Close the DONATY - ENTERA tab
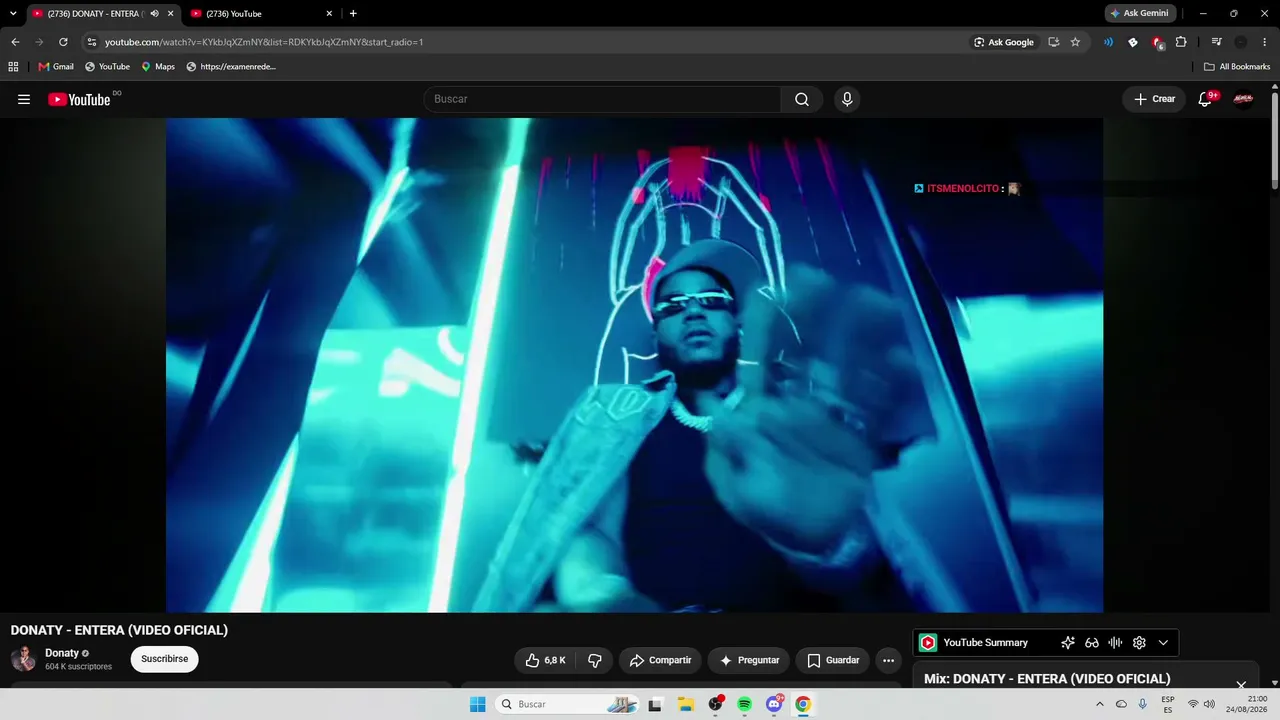This screenshot has width=1280, height=720. click(170, 14)
